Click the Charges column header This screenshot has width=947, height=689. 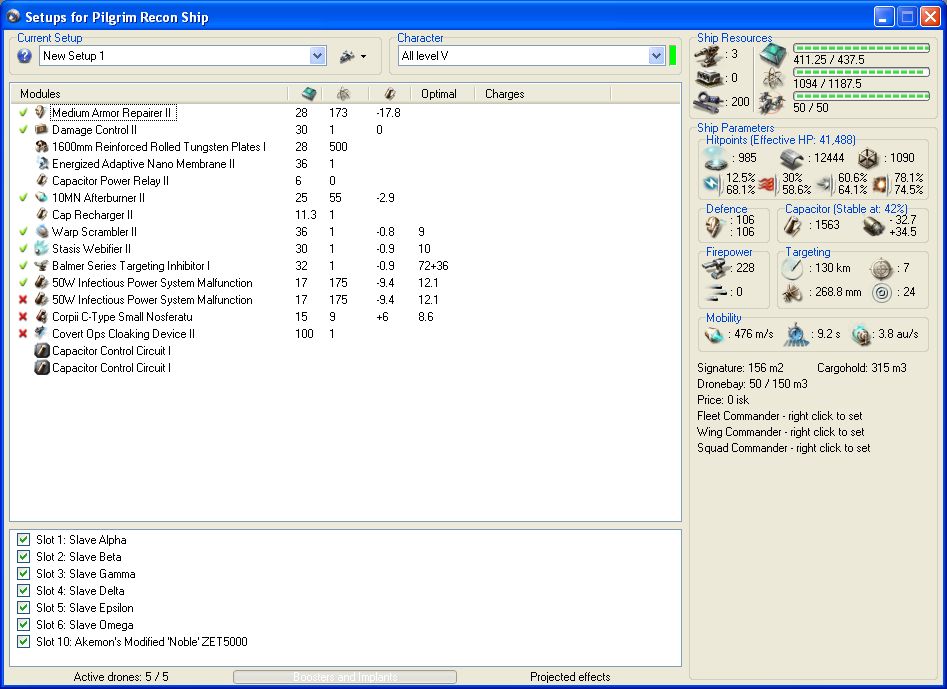(x=505, y=94)
